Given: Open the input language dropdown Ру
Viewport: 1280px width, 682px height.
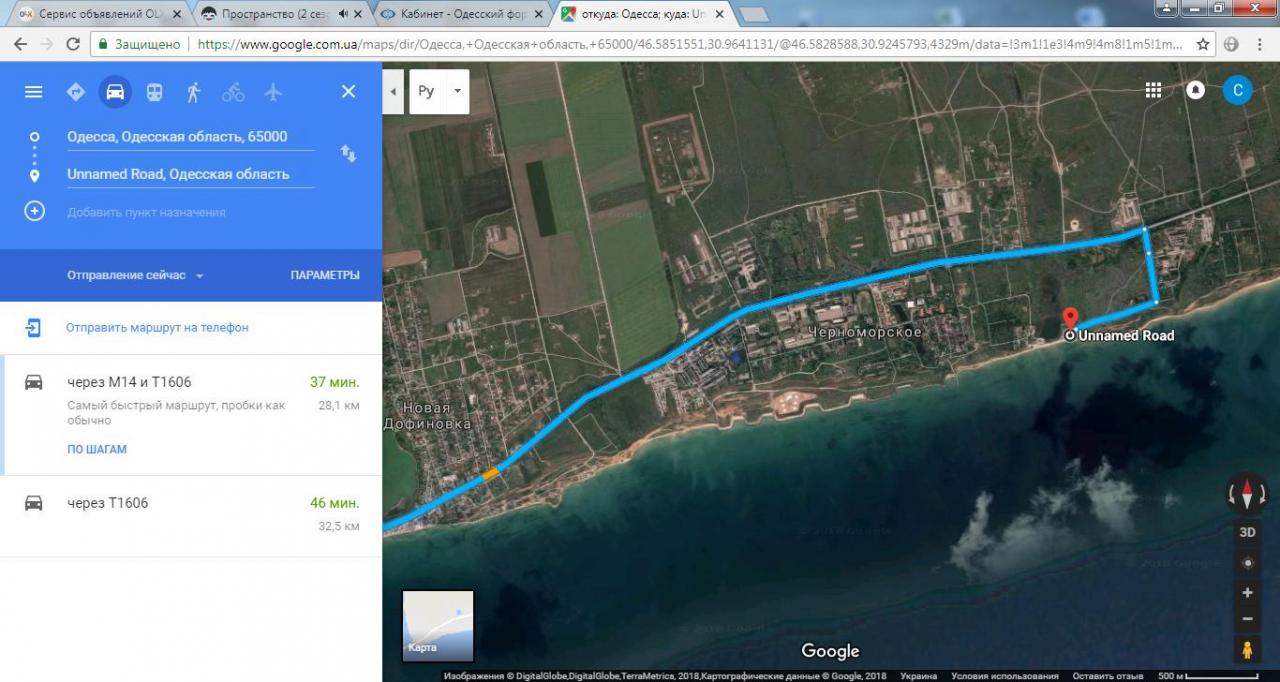Looking at the screenshot, I should (439, 91).
